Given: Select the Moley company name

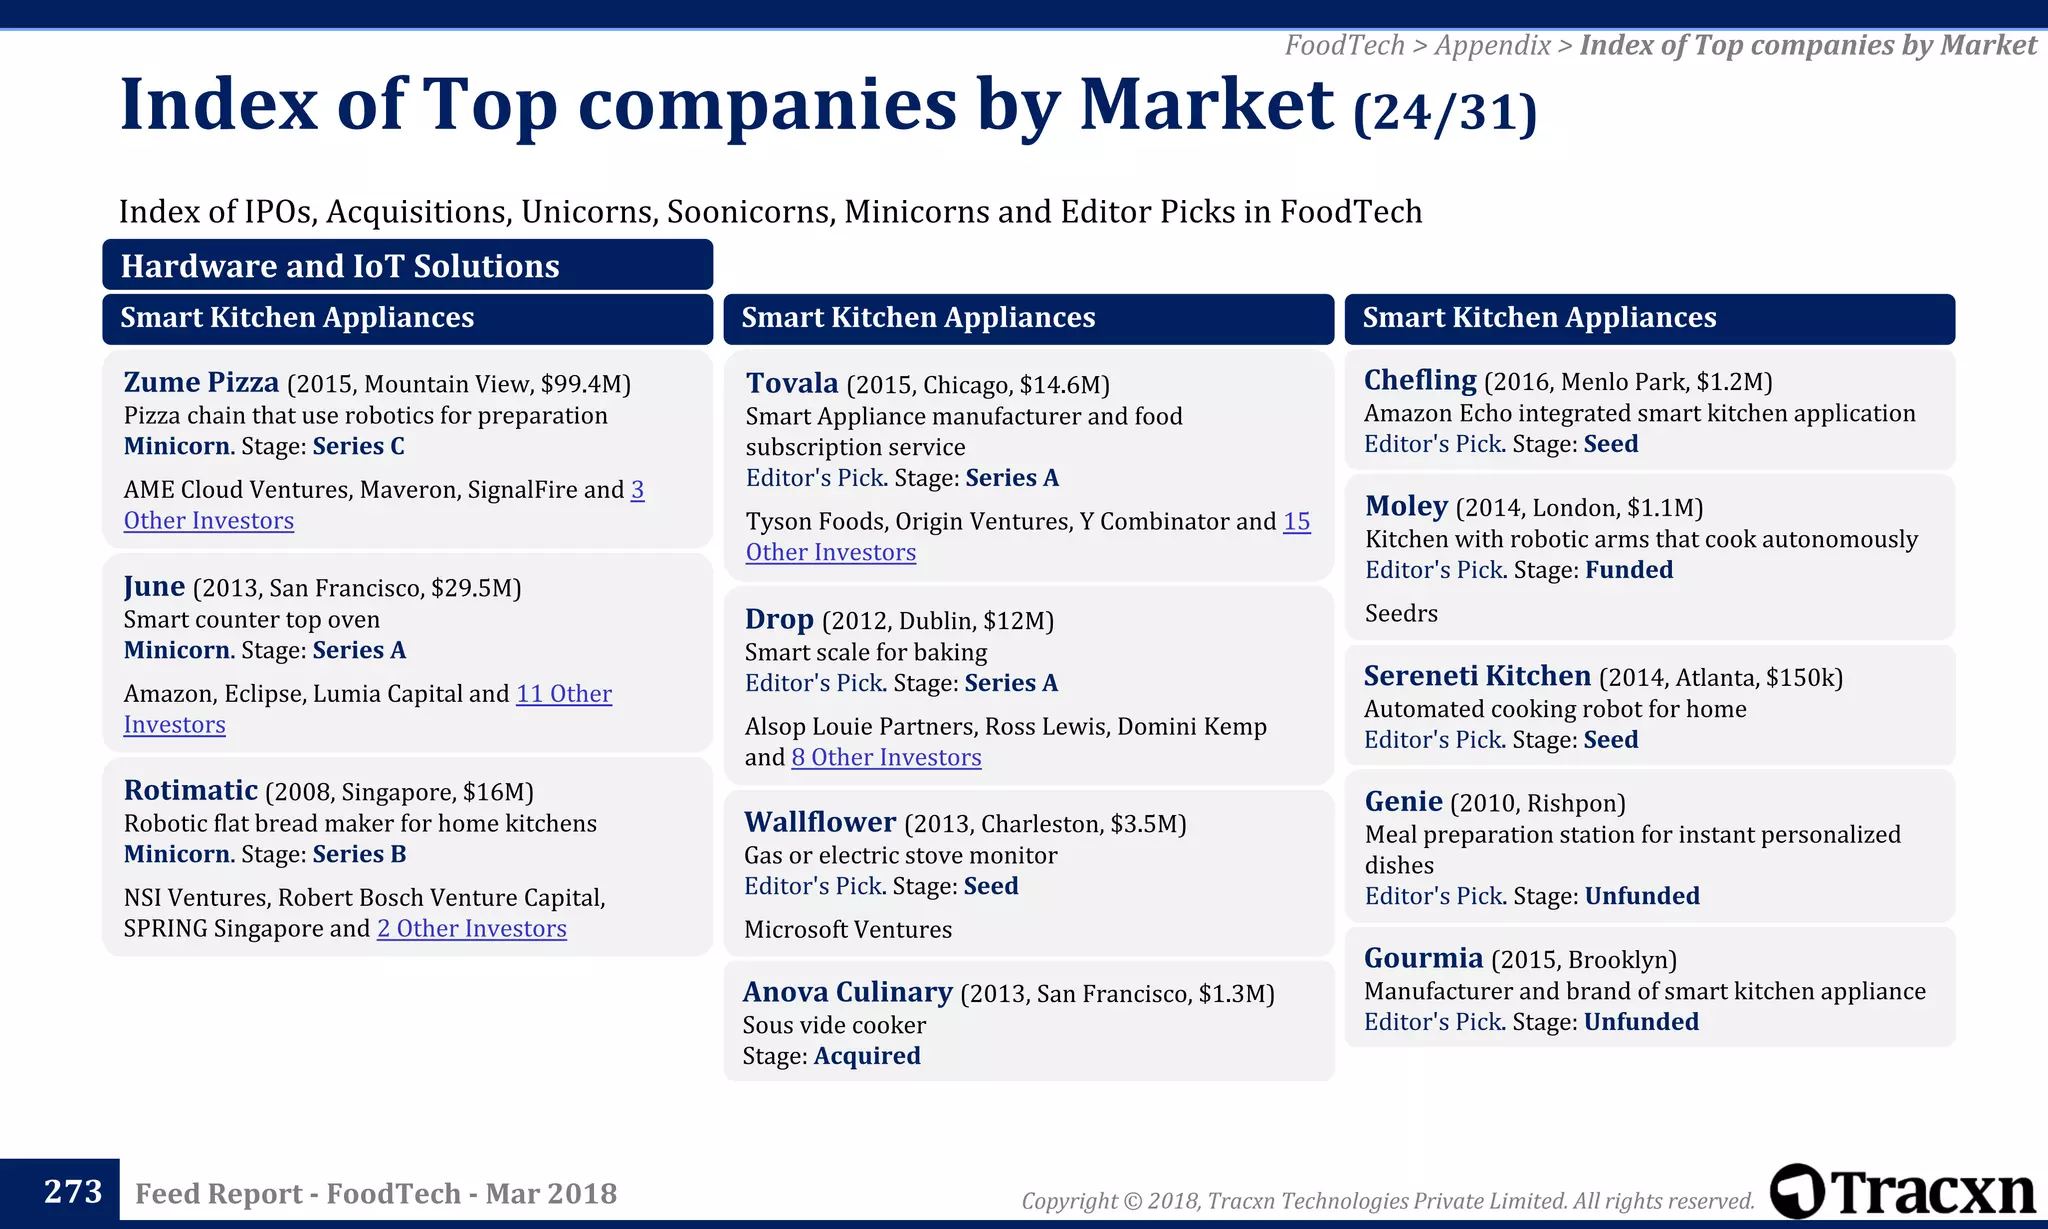Looking at the screenshot, I should click(1406, 506).
